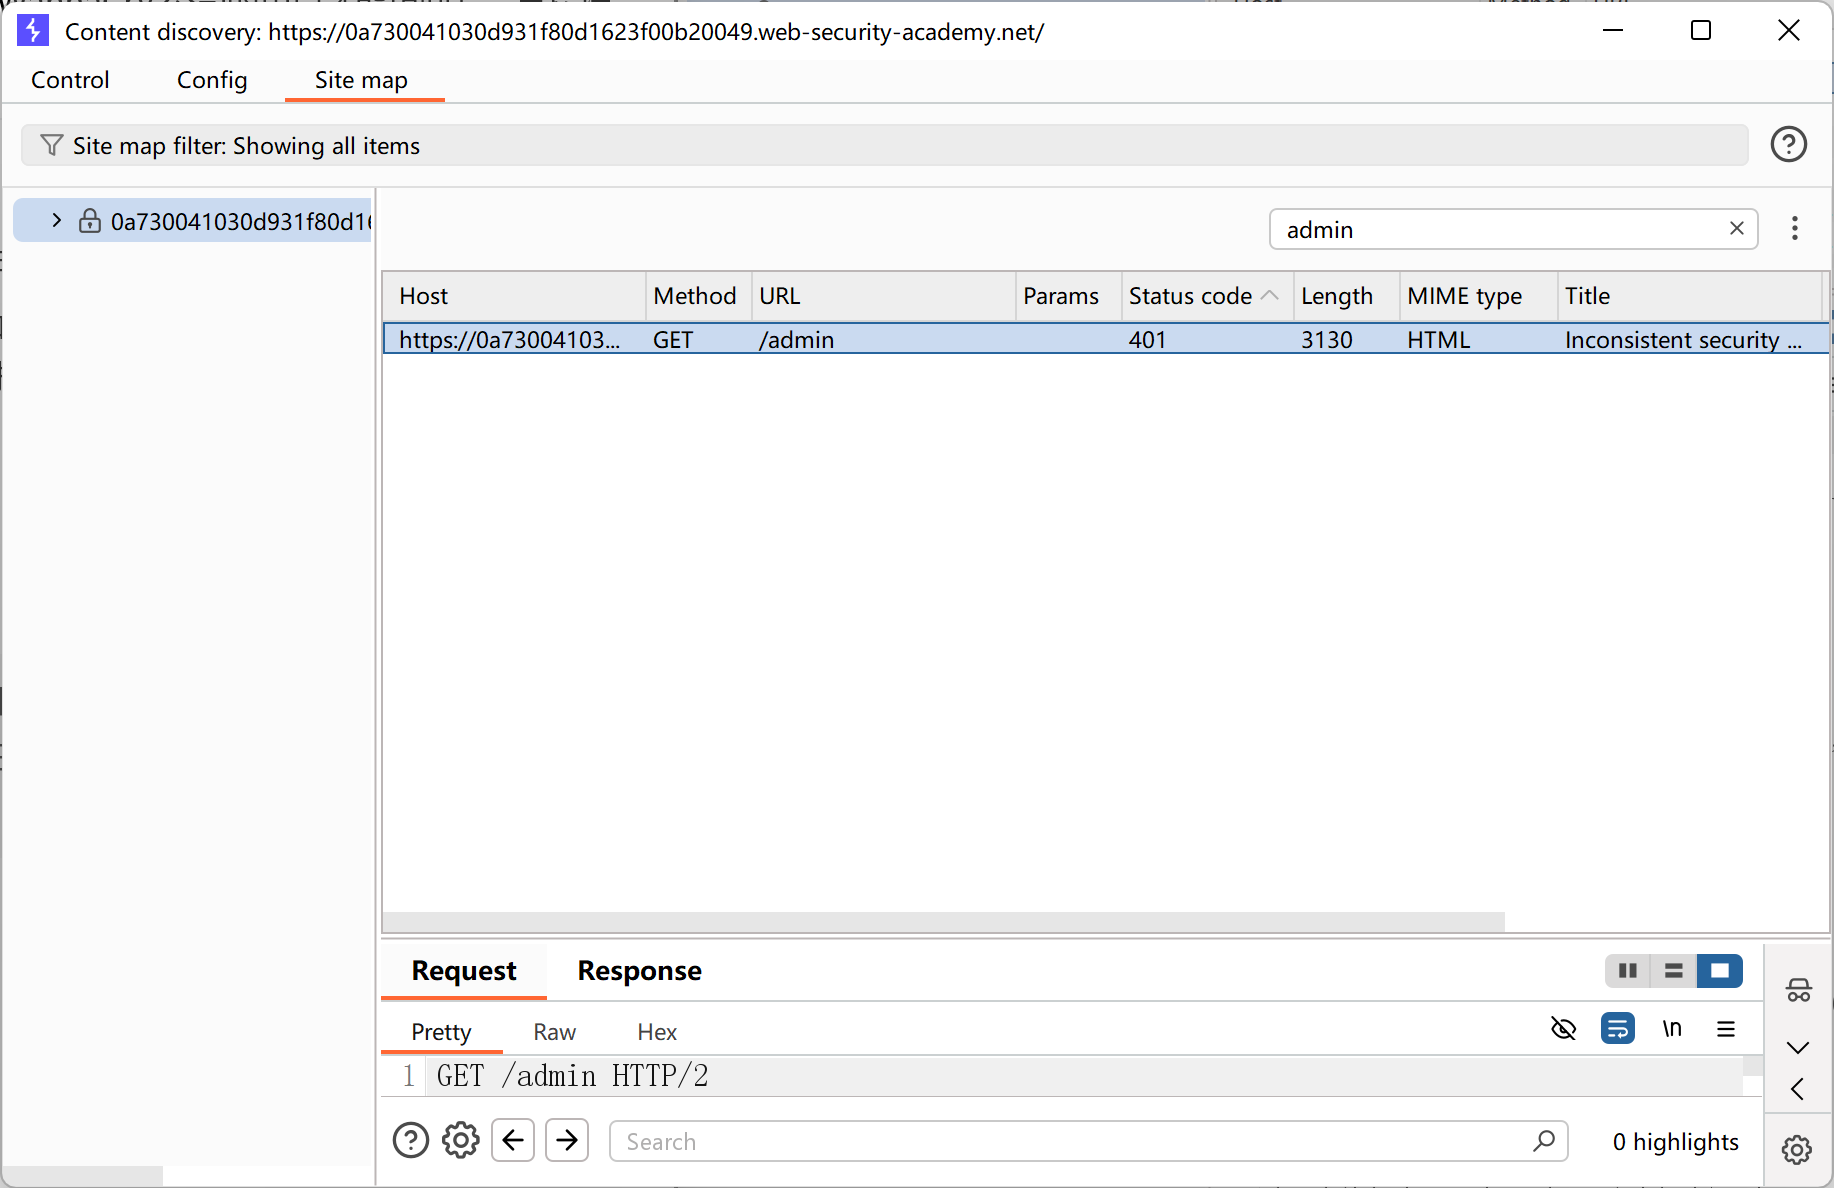This screenshot has height=1188, width=1834.
Task: Open Site map filter: Showing all items bar
Action: point(885,146)
